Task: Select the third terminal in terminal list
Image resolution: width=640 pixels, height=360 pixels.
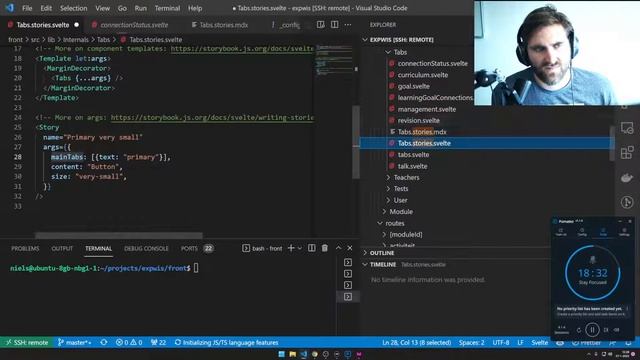Action: tap(348, 285)
